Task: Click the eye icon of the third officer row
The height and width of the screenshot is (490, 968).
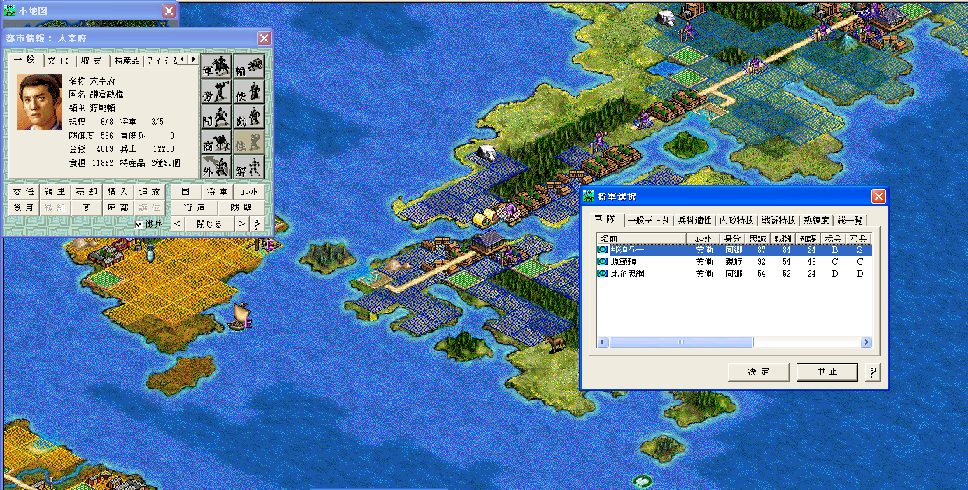Action: [603, 273]
